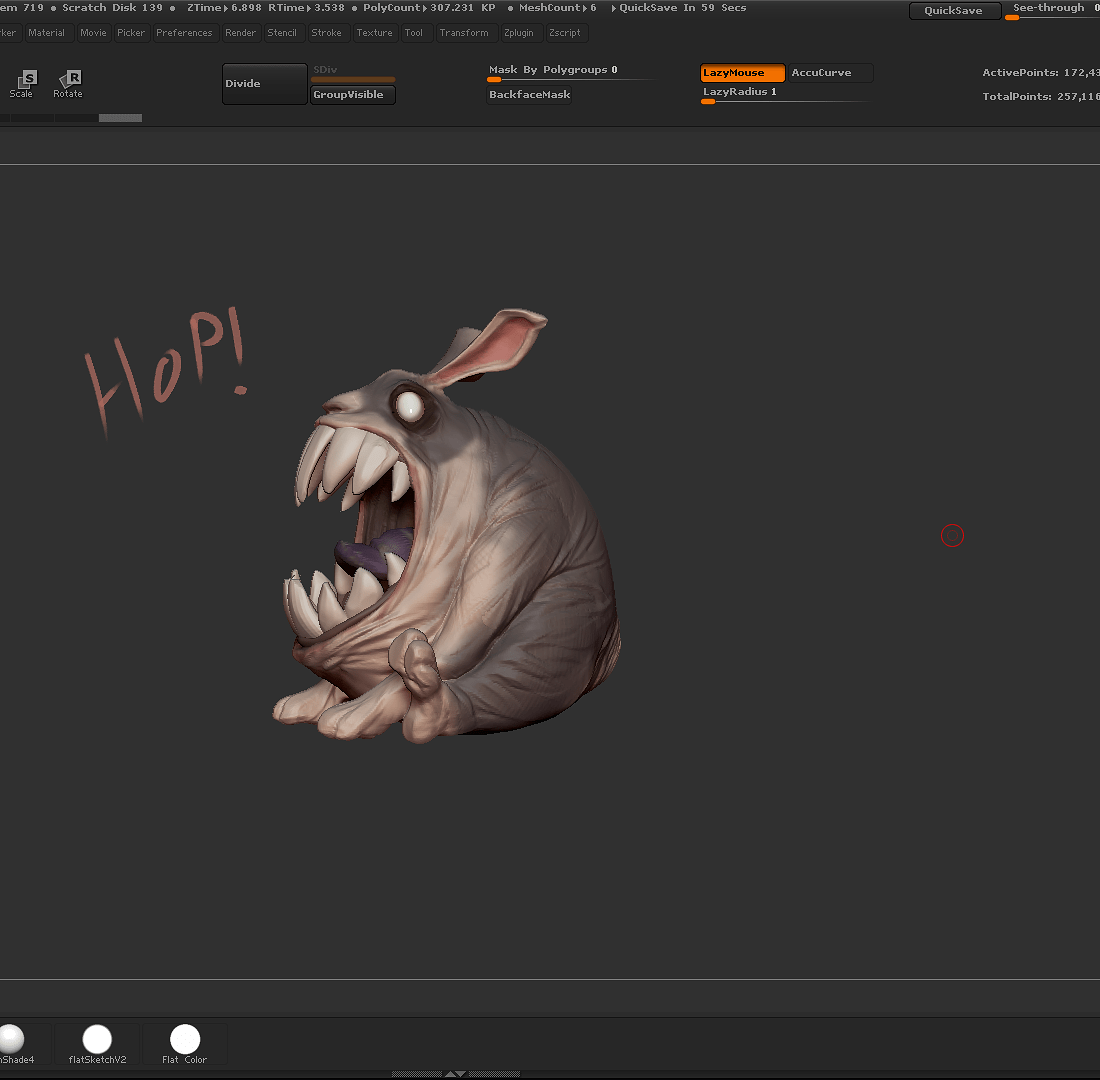Screen dimensions: 1100x1080
Task: Click the RTime status readout
Action: click(x=306, y=8)
